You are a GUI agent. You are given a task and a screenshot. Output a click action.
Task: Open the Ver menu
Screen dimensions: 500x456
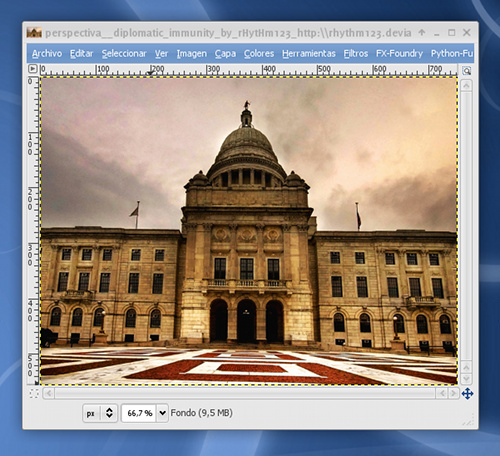point(161,53)
